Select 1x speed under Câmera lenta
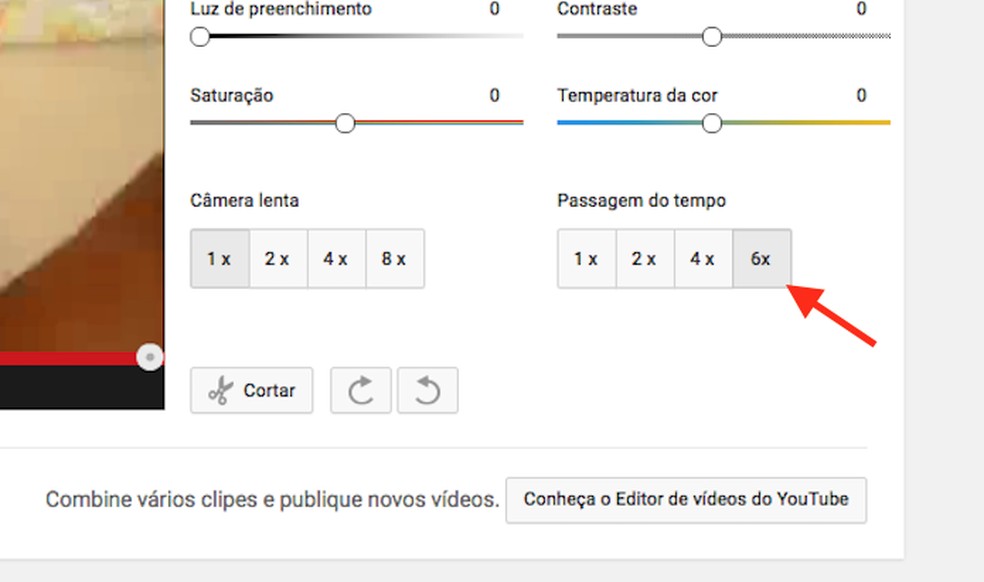Viewport: 984px width, 582px height. (x=219, y=258)
